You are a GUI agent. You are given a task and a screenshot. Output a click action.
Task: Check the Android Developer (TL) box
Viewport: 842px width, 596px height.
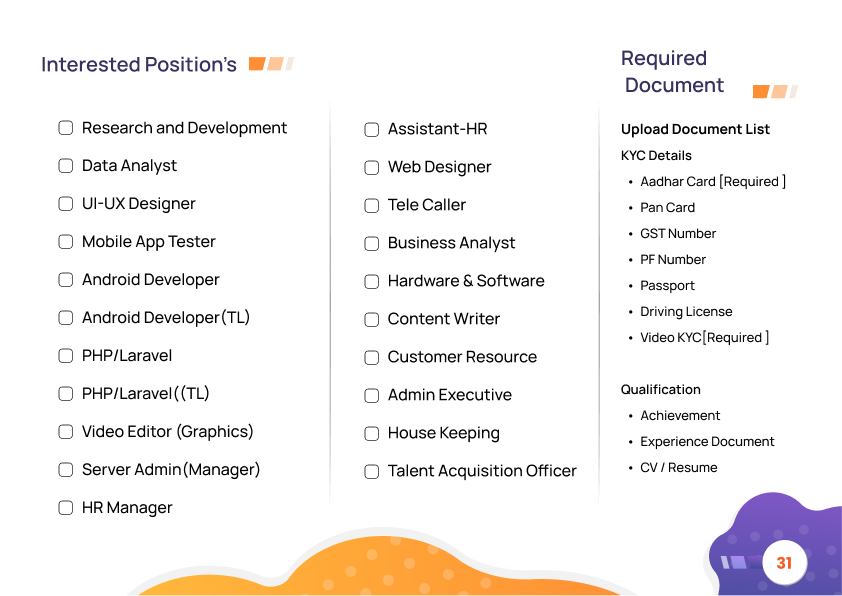pyautogui.click(x=66, y=318)
